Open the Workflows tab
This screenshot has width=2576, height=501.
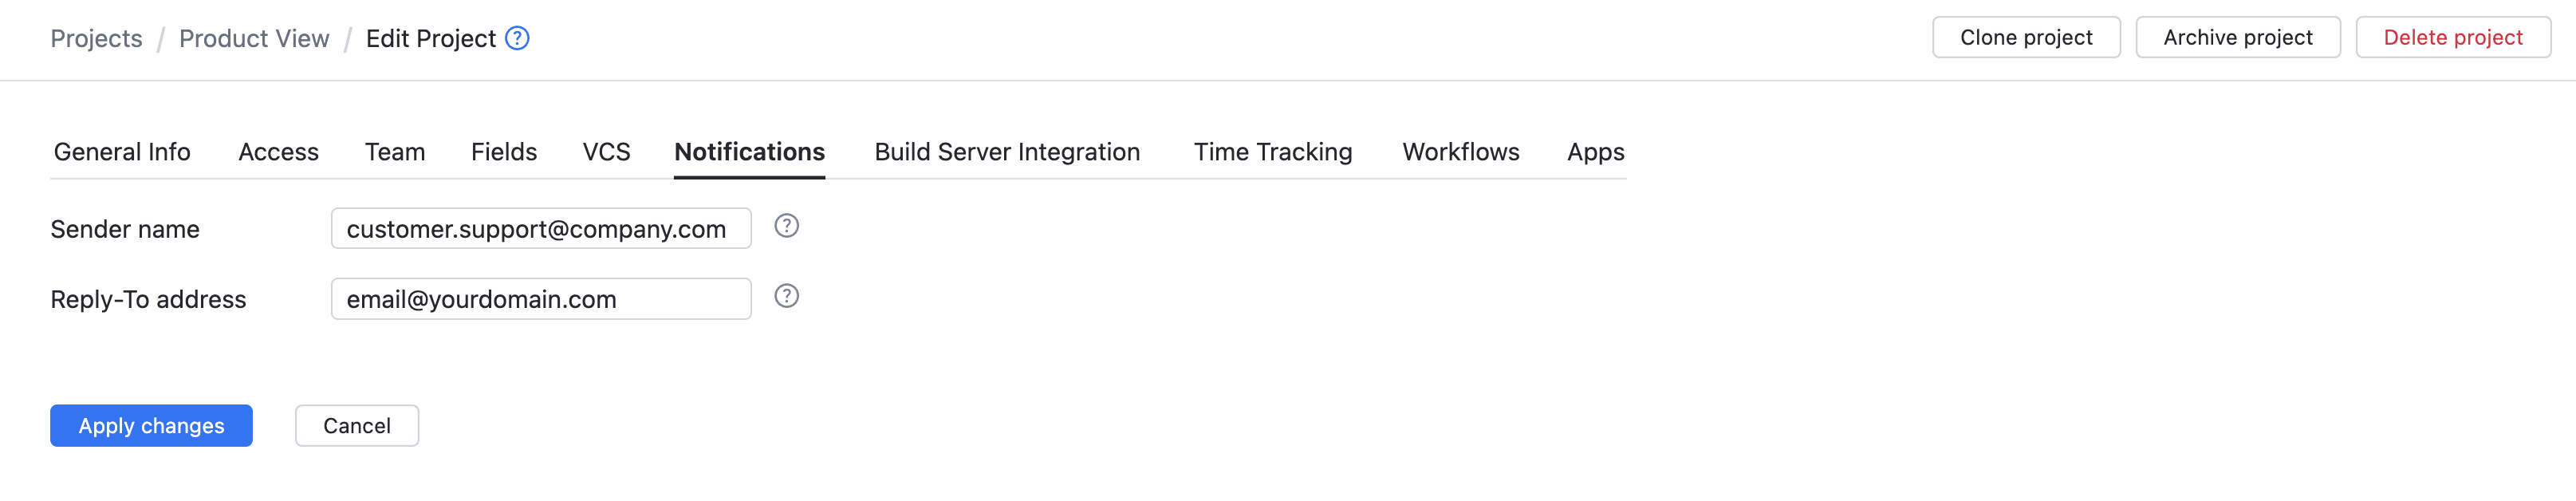[x=1460, y=152]
